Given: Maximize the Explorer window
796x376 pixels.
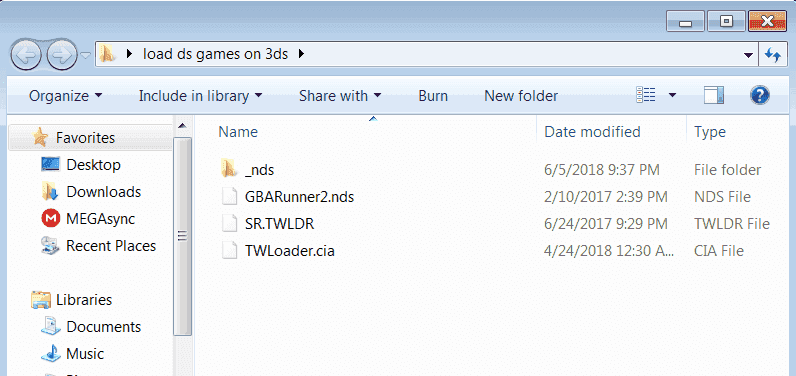Looking at the screenshot, I should (727, 22).
